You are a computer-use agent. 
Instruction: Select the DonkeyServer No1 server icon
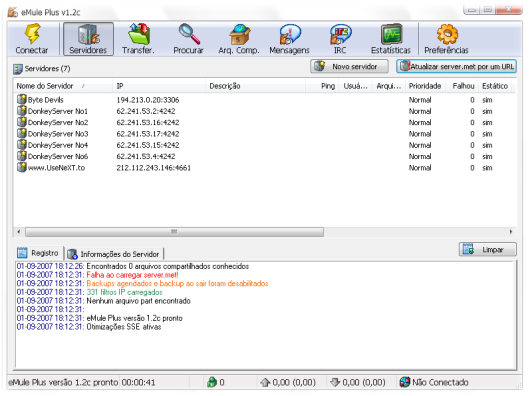pos(22,111)
